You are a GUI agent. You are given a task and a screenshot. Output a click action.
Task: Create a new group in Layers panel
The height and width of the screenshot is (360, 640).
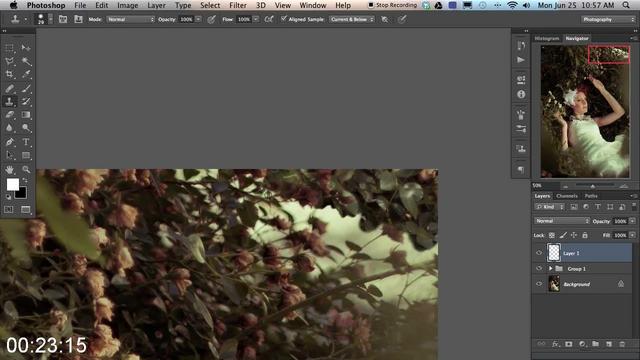[x=596, y=344]
